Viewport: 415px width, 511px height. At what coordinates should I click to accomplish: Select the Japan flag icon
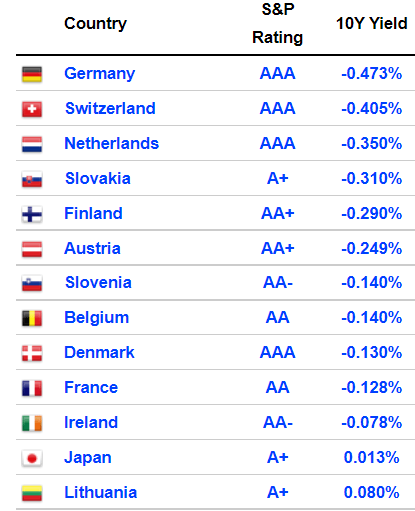32,458
